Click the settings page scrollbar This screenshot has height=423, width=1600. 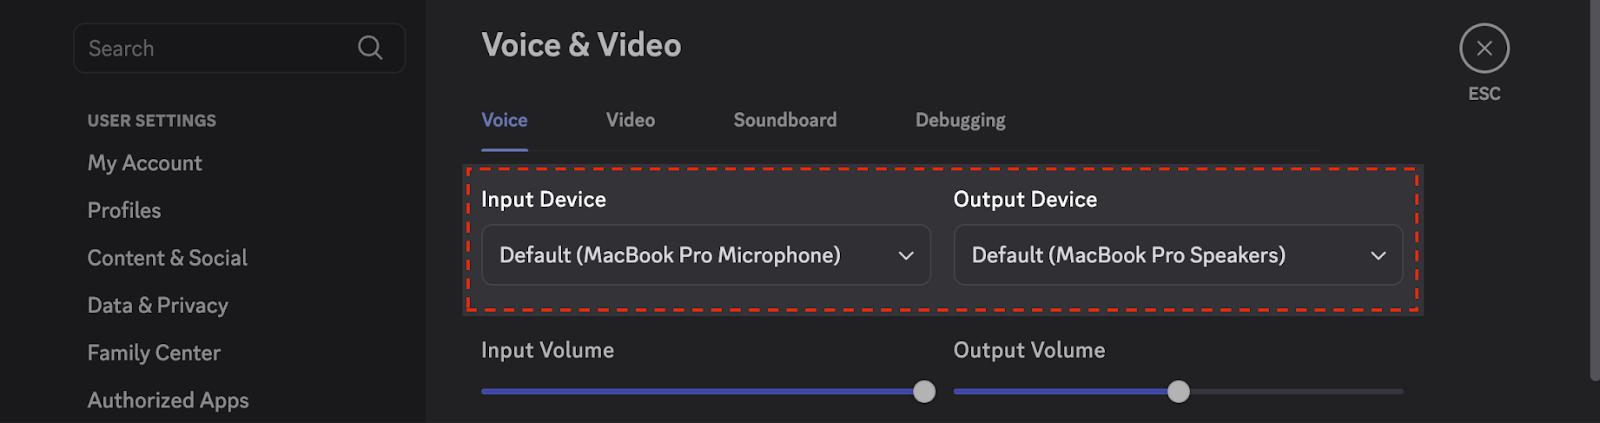pos(1594,190)
